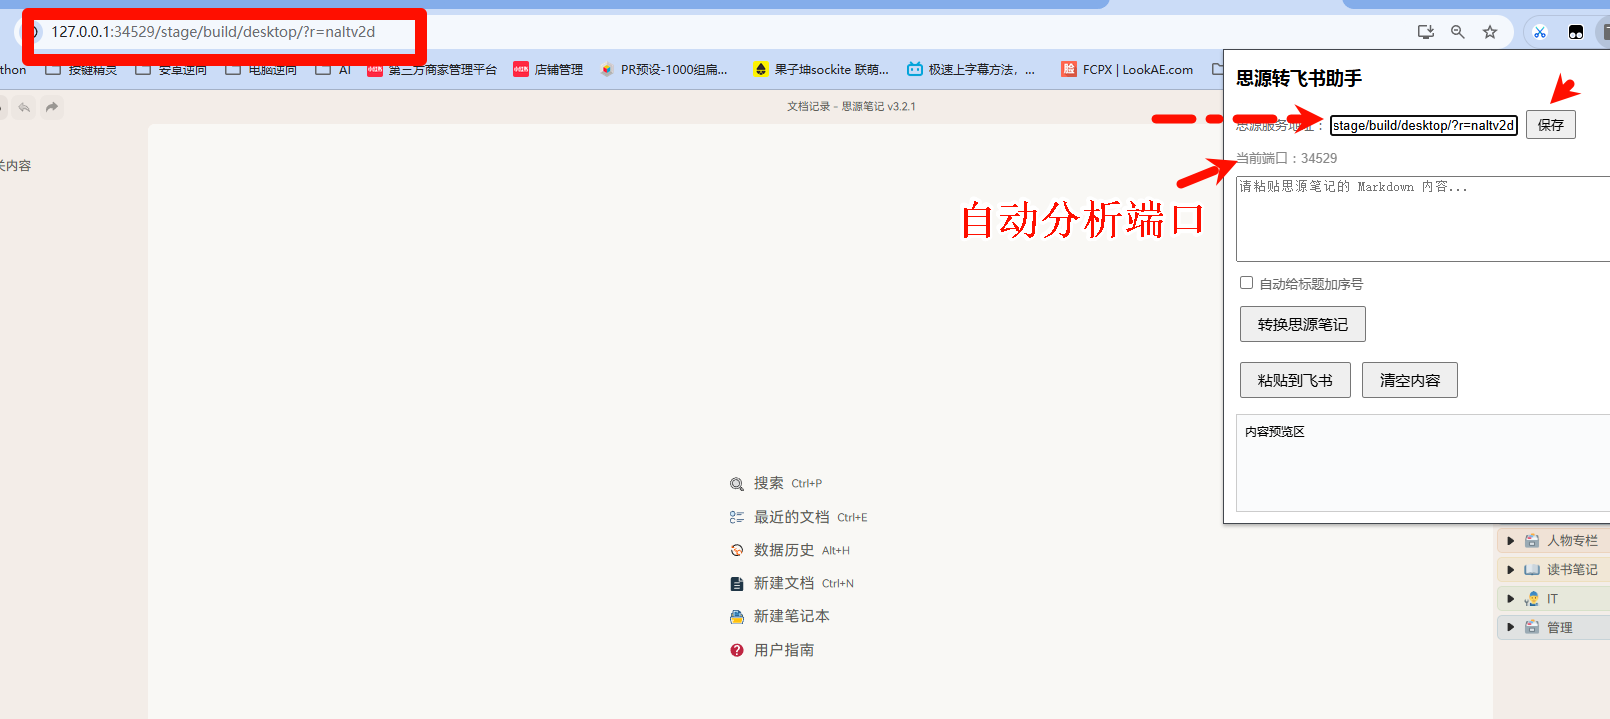
Task: Click the red help icon beside 用户指南
Action: coord(737,651)
